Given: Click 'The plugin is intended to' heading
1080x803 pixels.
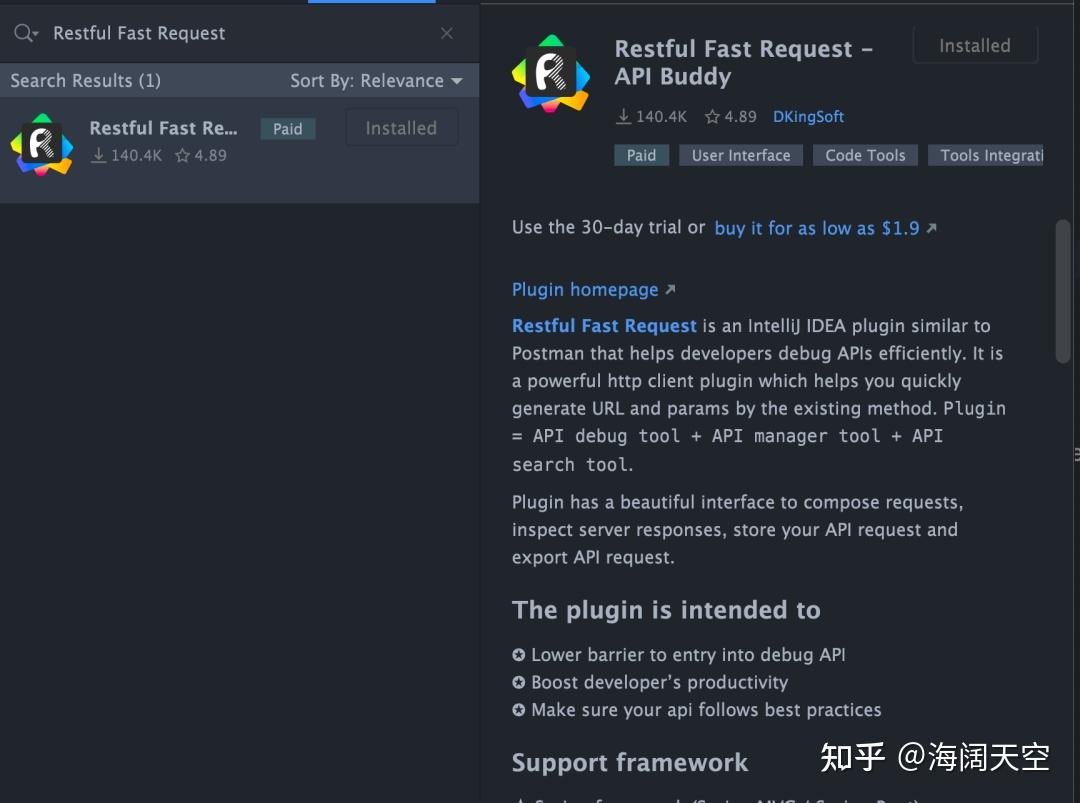Looking at the screenshot, I should coord(666,610).
